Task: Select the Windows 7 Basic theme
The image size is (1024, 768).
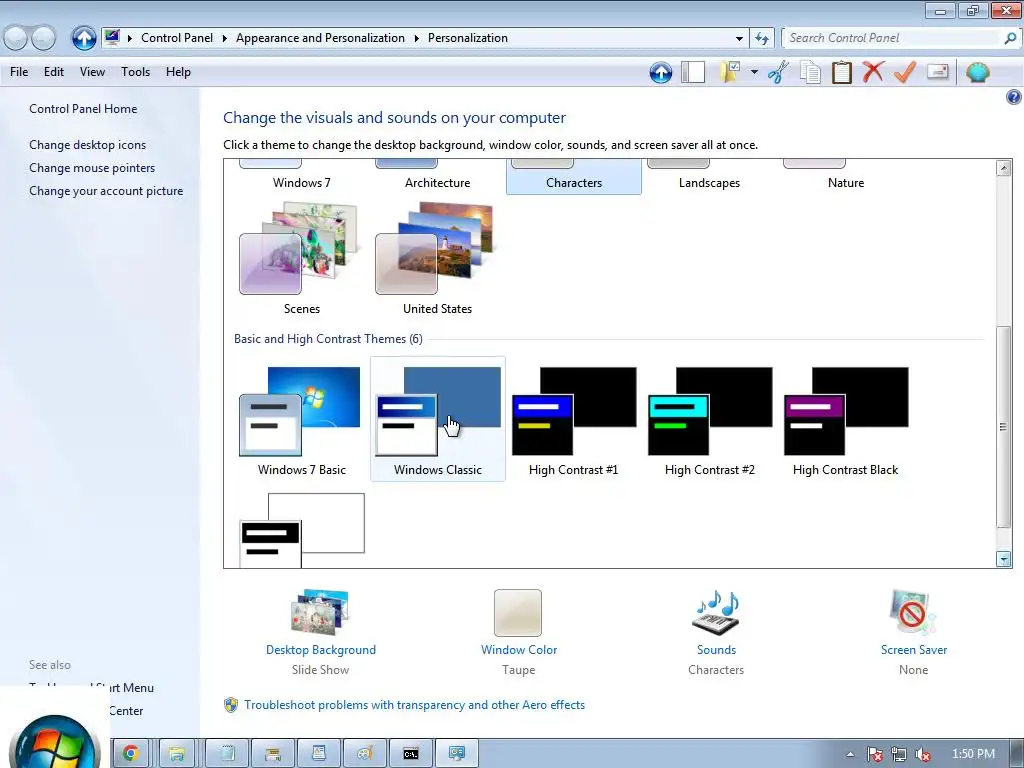Action: click(302, 421)
